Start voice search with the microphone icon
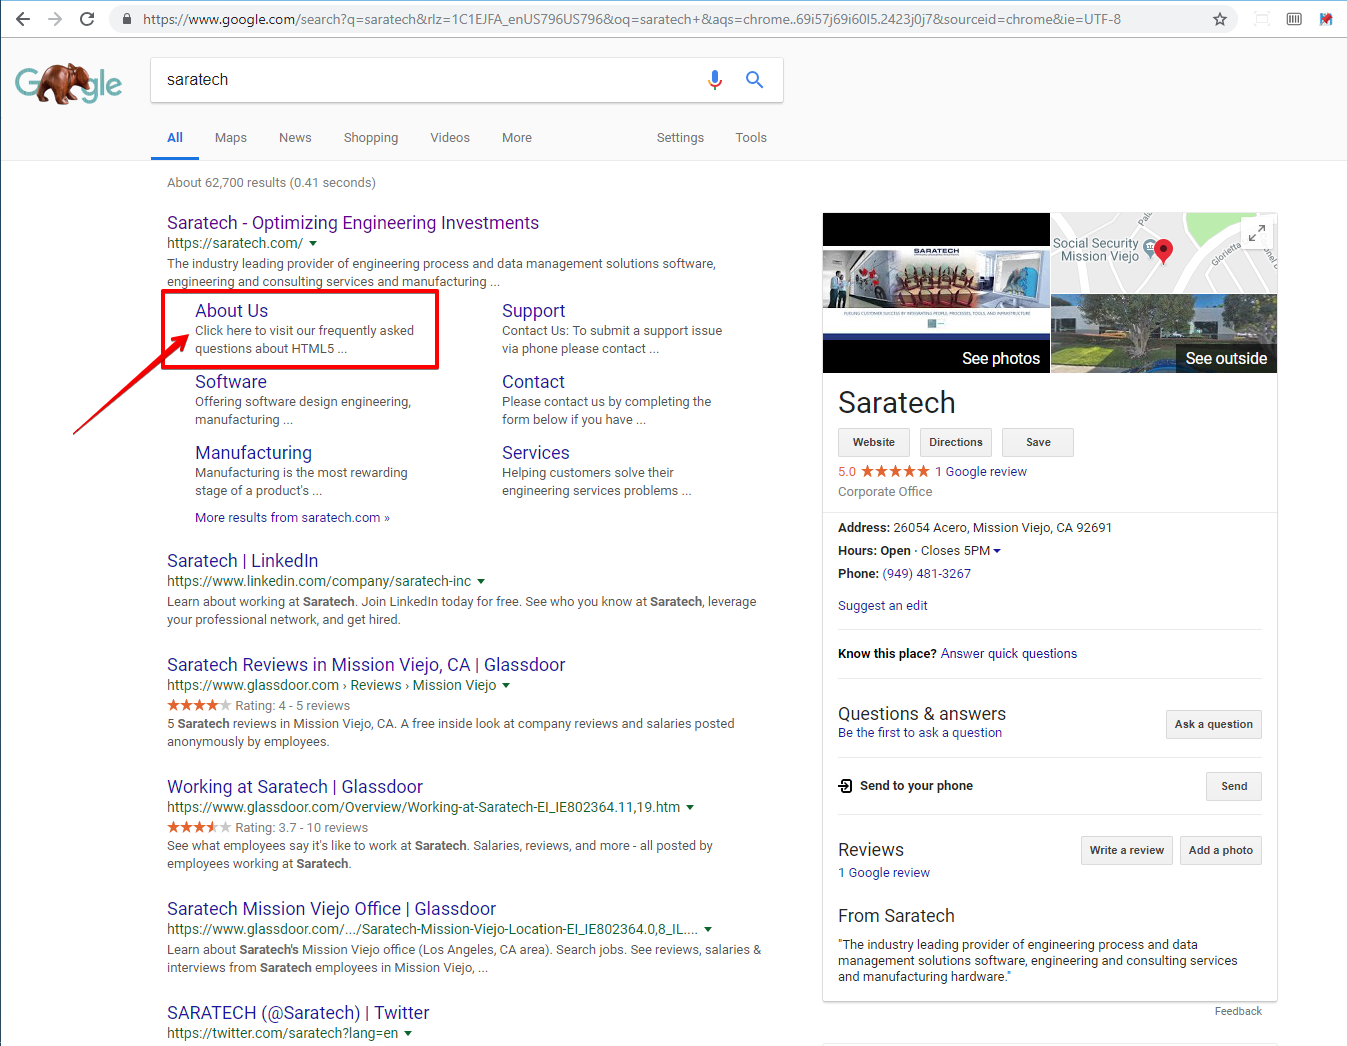The height and width of the screenshot is (1046, 1347). 715,80
